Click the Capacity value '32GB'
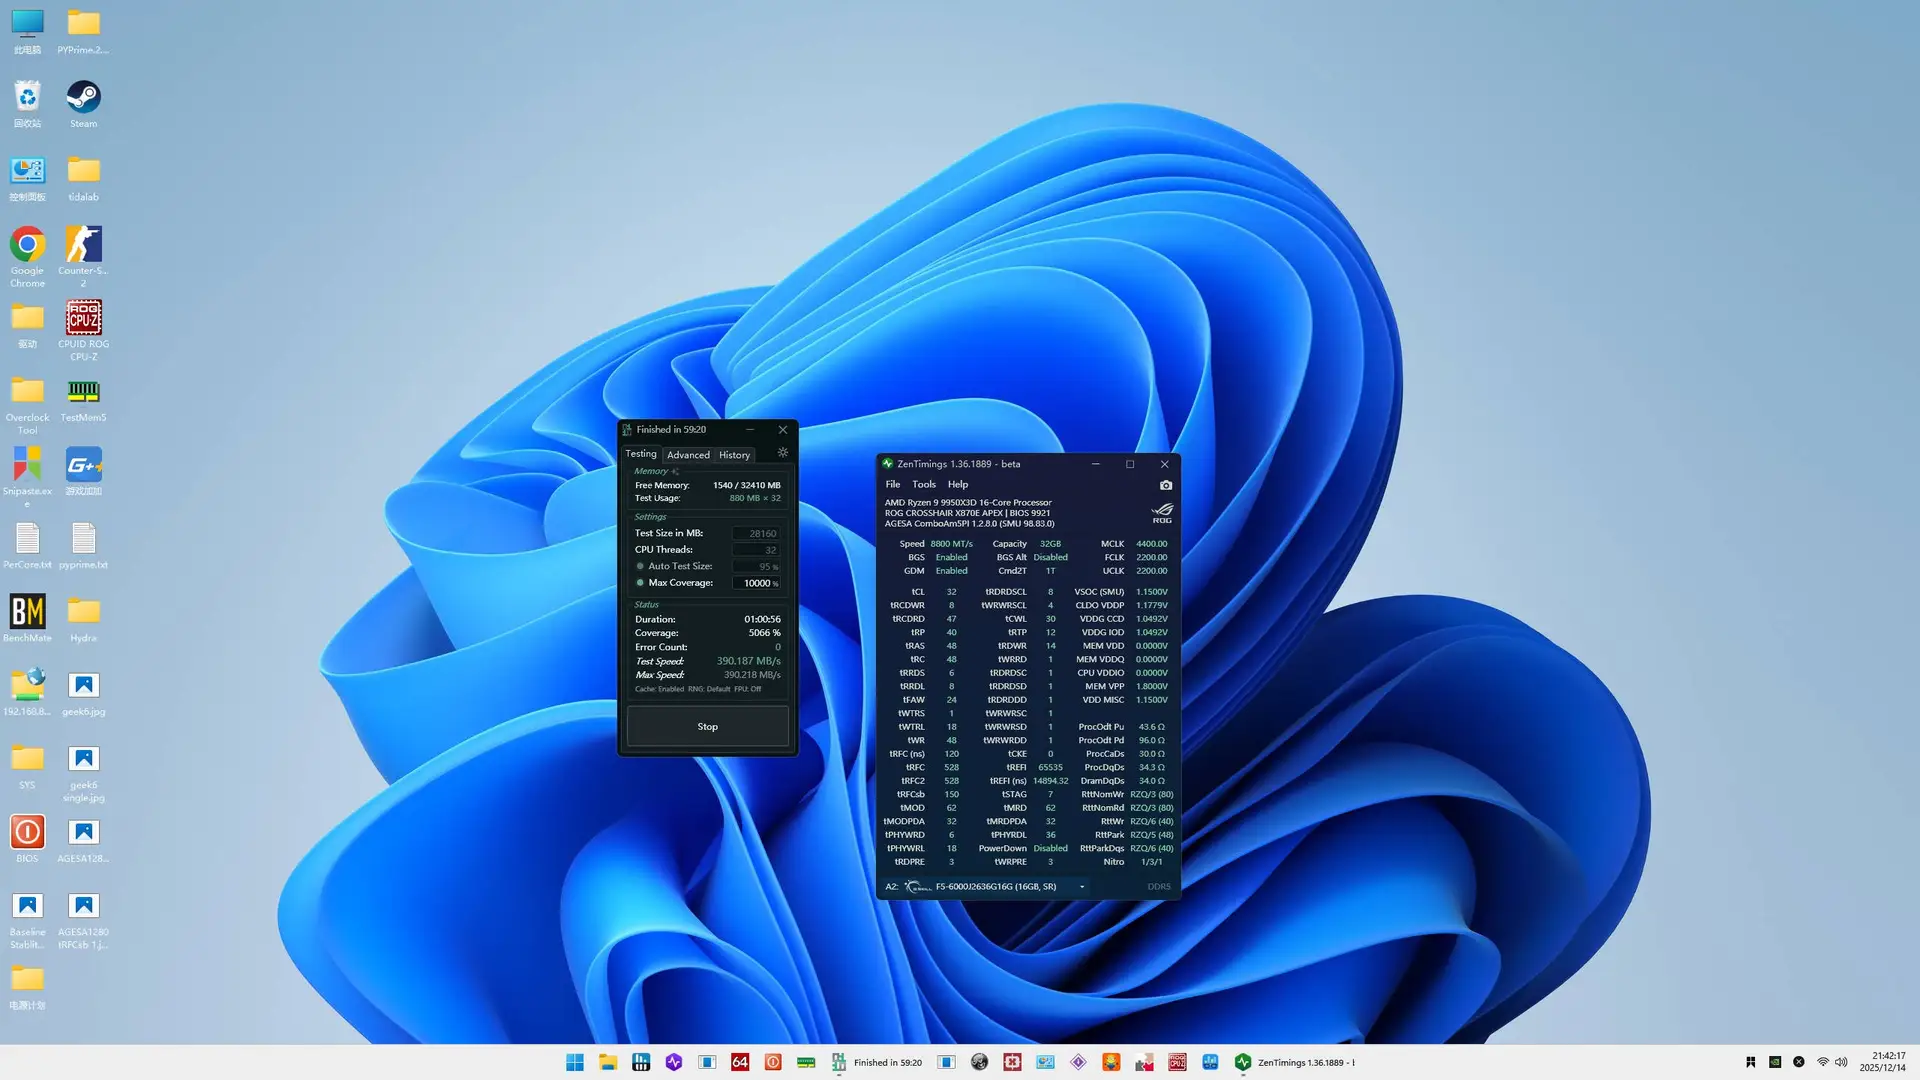The width and height of the screenshot is (1920, 1080). [x=1050, y=544]
